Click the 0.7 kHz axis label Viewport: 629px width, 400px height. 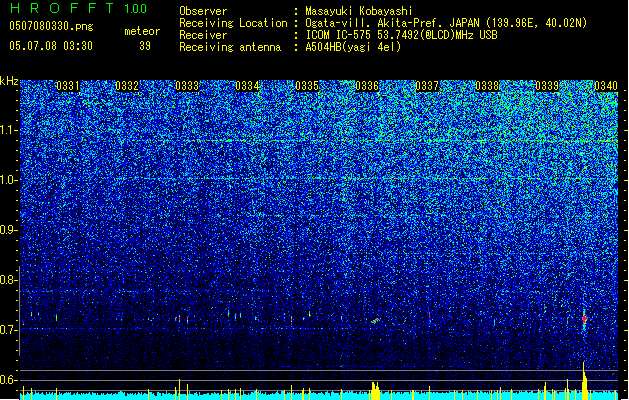point(9,330)
